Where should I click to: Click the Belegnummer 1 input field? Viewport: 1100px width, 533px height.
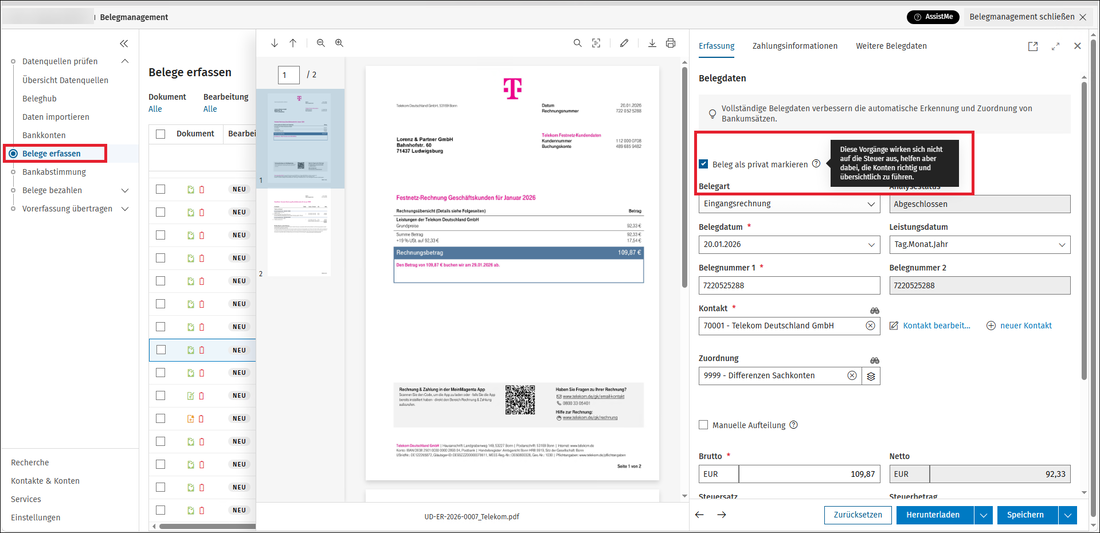tap(790, 285)
